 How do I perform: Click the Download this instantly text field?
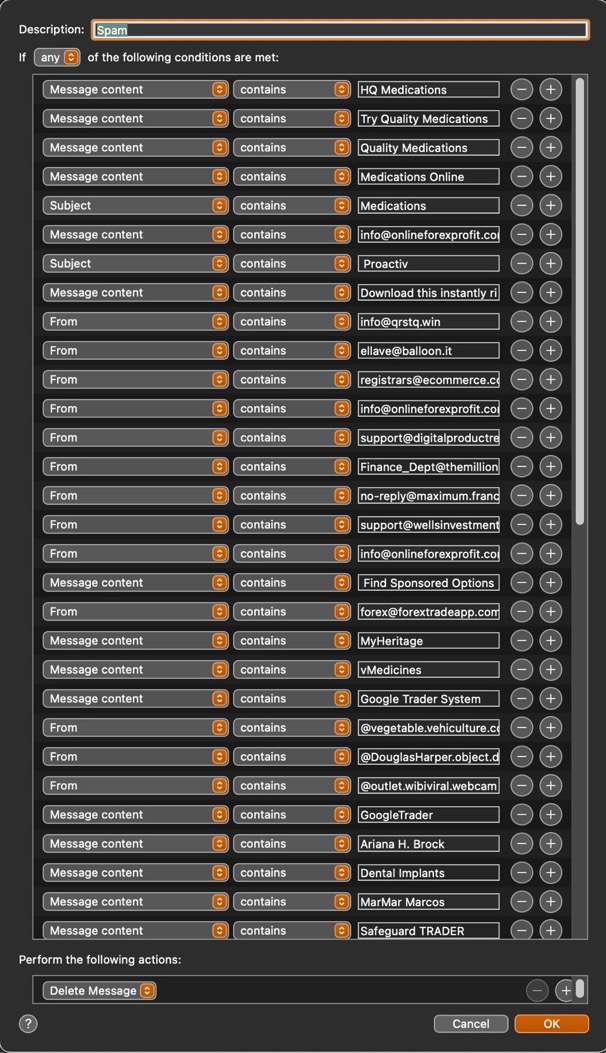click(x=429, y=292)
